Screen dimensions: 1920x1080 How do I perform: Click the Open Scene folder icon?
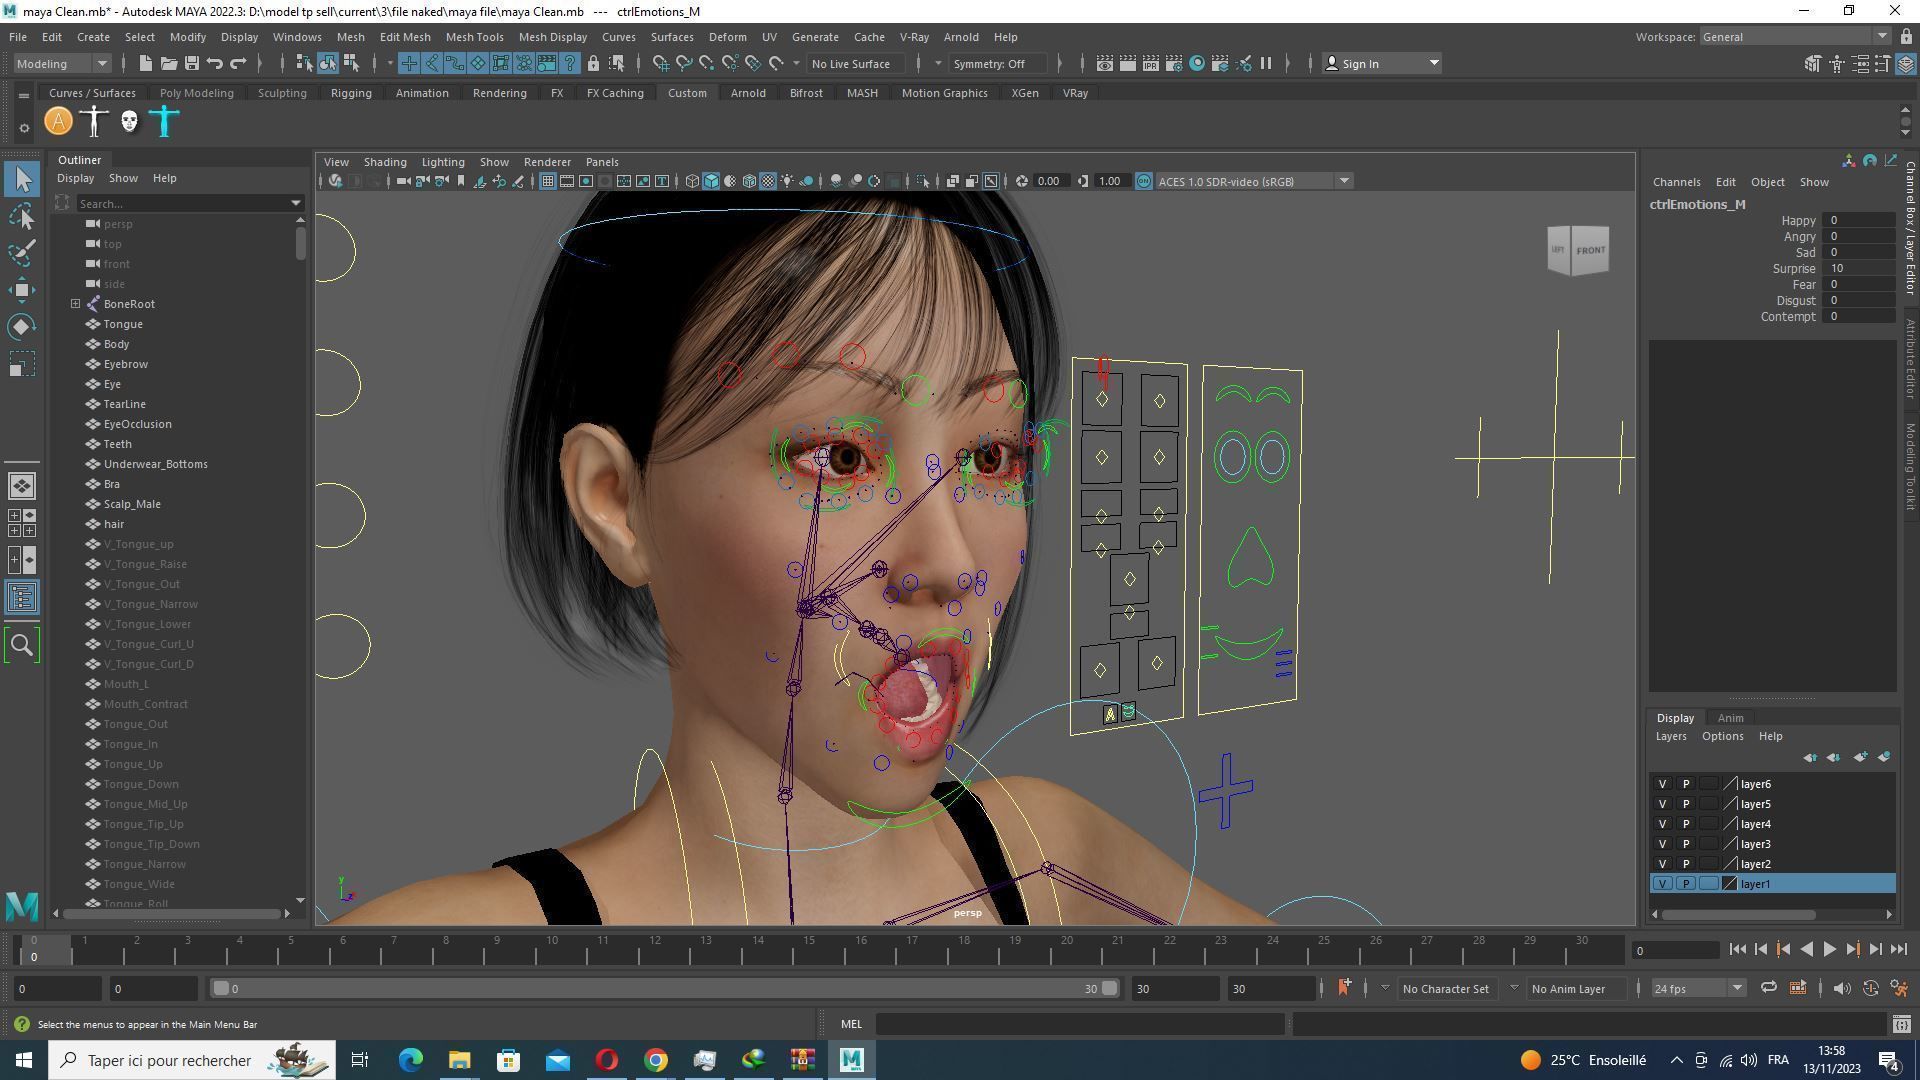click(x=168, y=63)
